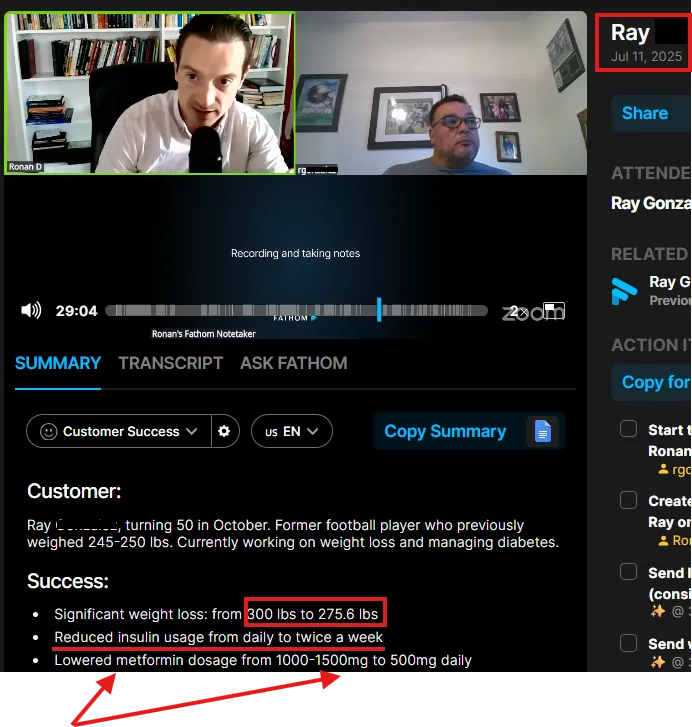Open the ASK FATHOM tab
The width and height of the screenshot is (692, 727).
[x=294, y=363]
